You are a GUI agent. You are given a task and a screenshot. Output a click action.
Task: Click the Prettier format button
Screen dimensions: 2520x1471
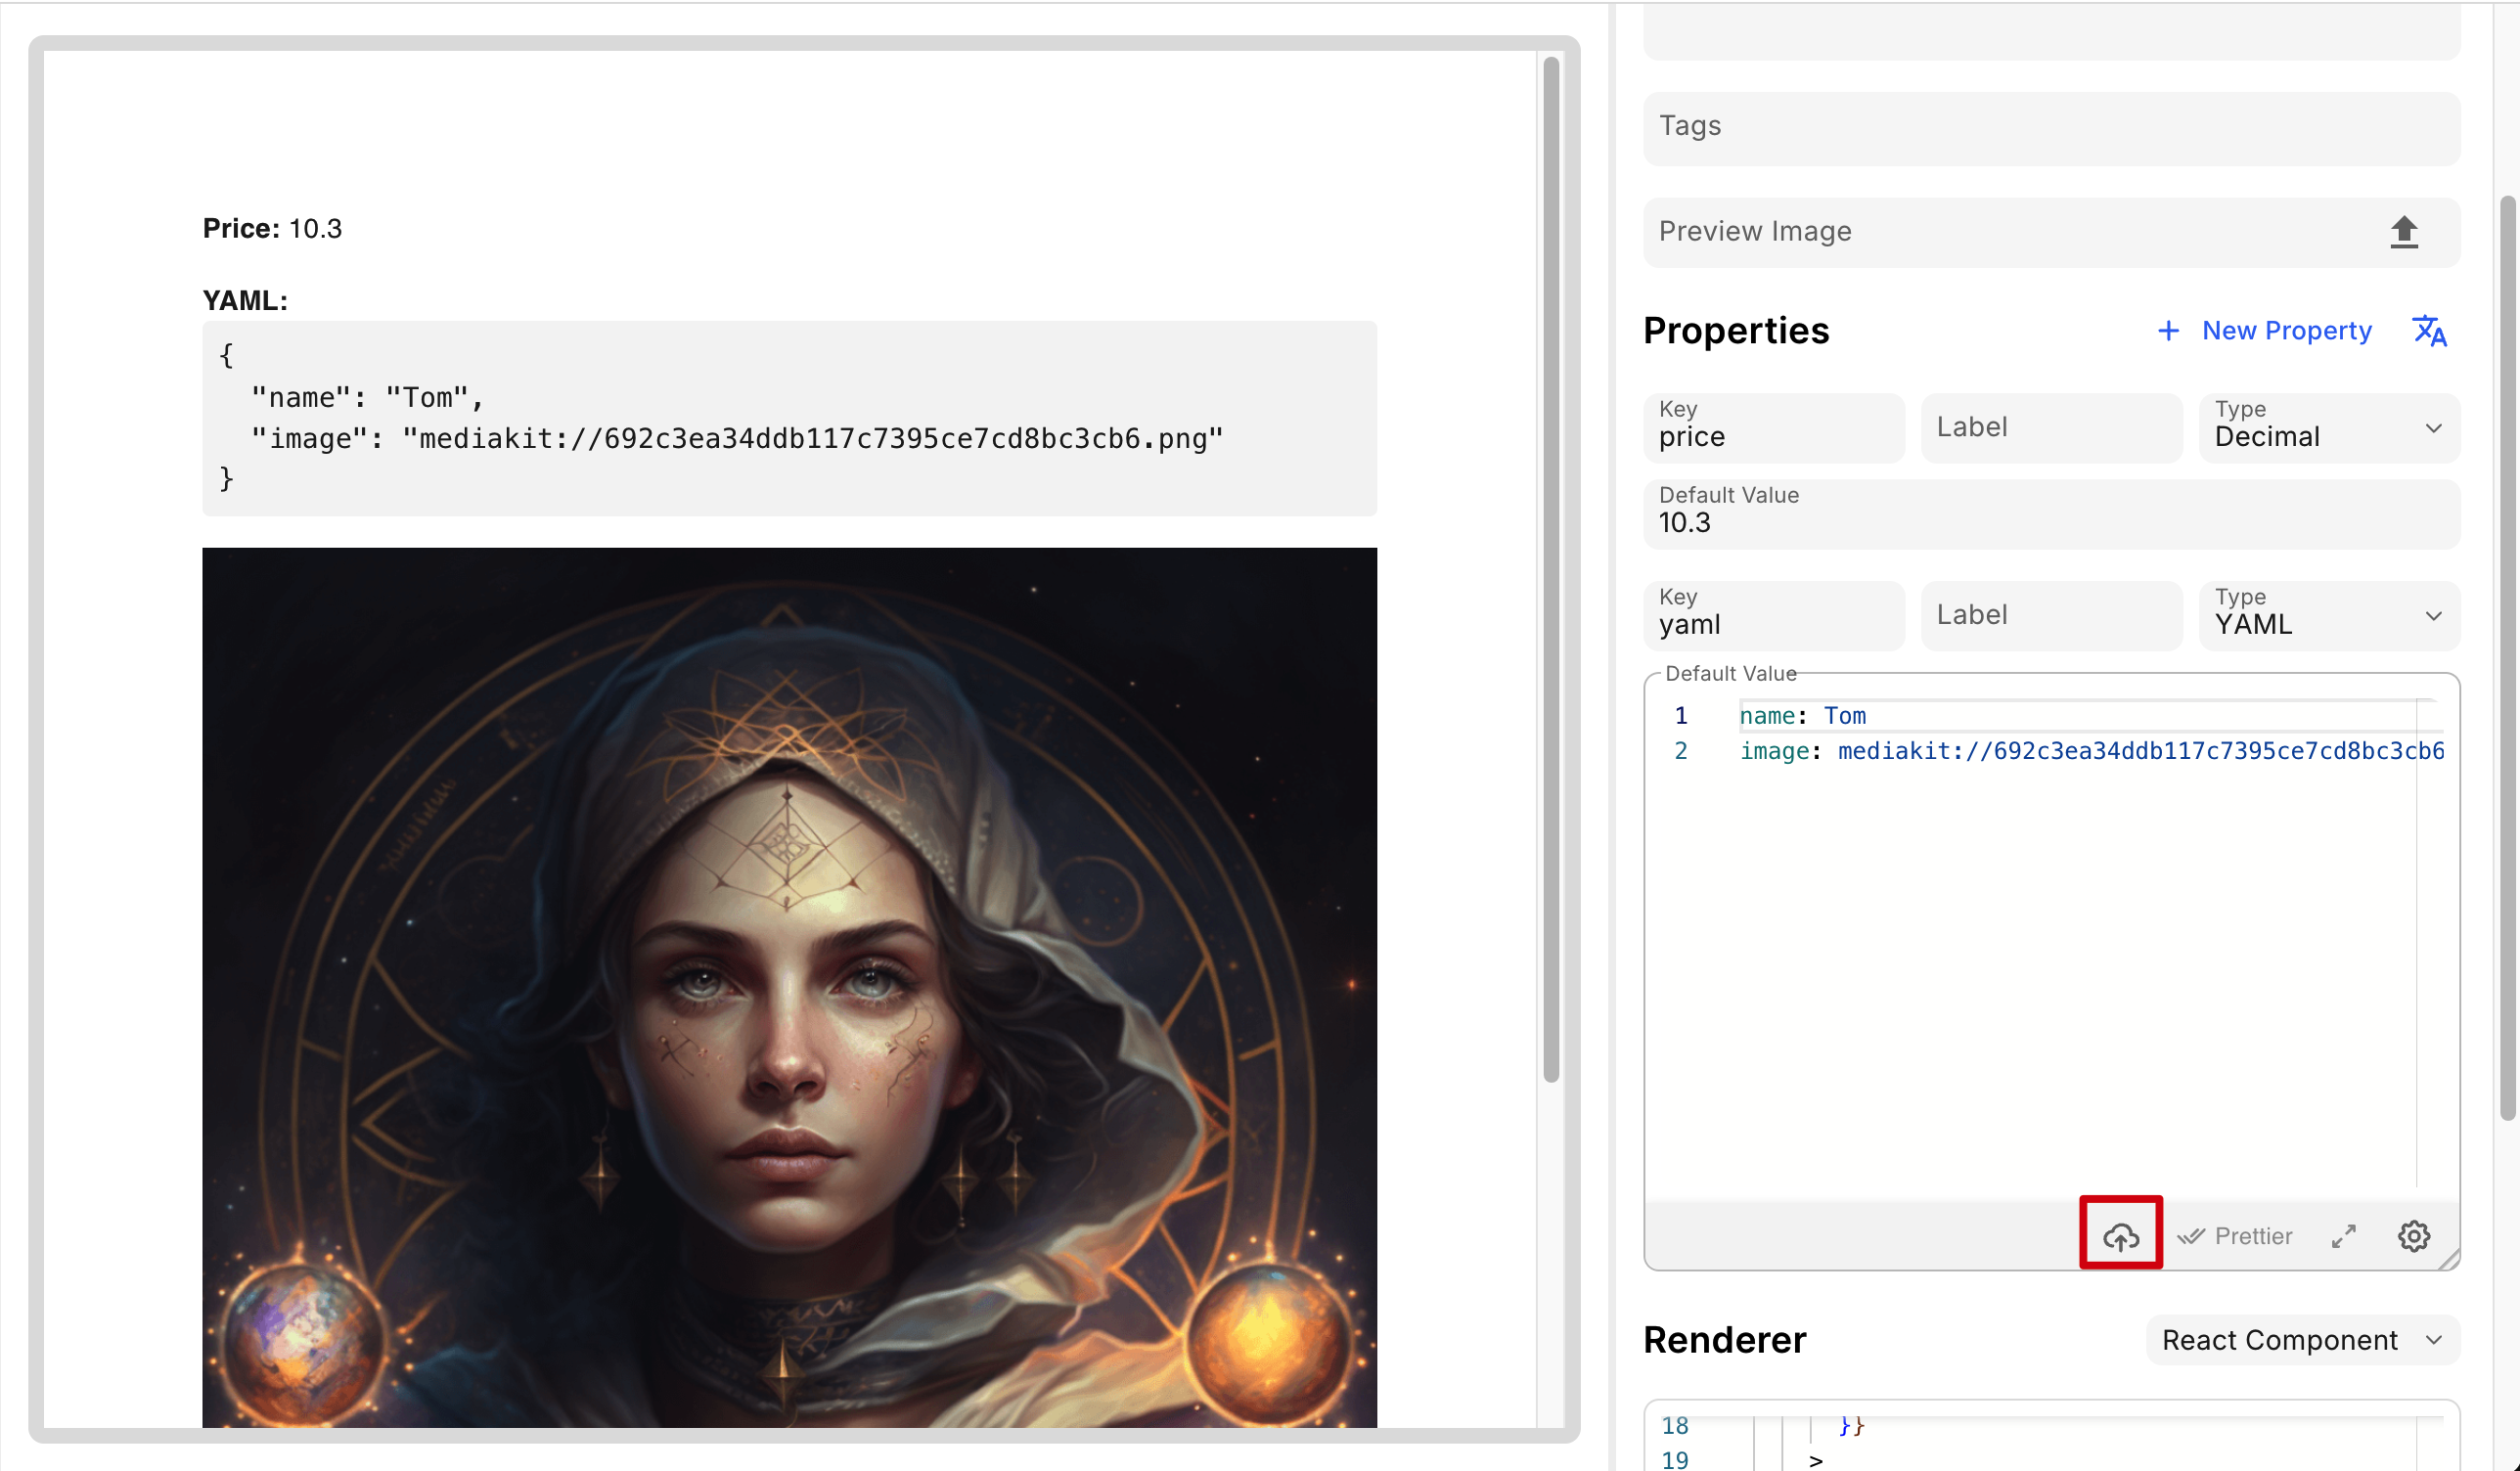coord(2252,1236)
